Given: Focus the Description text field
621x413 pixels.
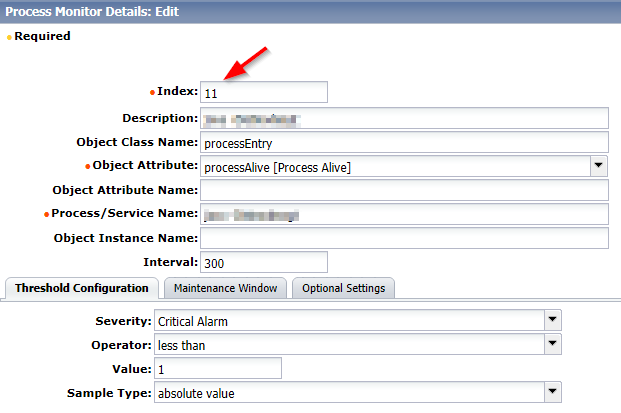Looking at the screenshot, I should pyautogui.click(x=404, y=118).
